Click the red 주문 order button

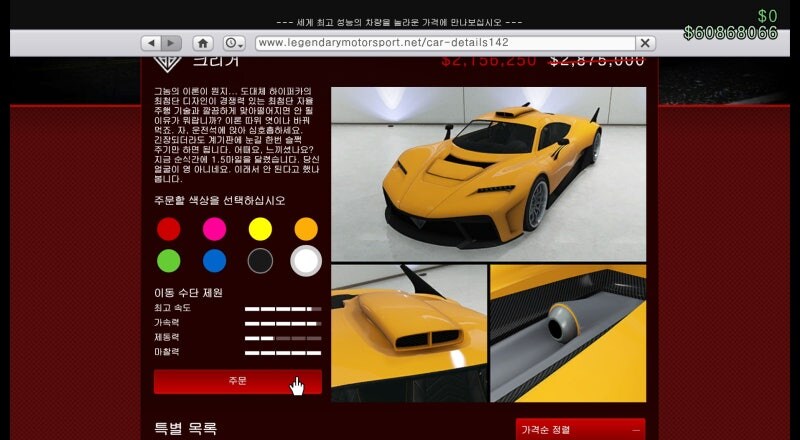(238, 382)
